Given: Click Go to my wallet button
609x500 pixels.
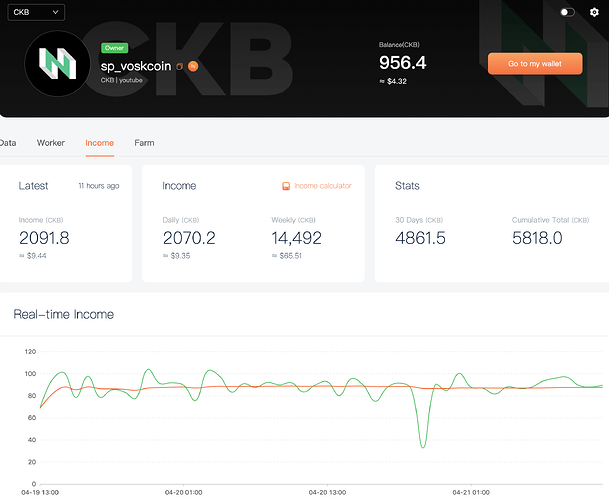Looking at the screenshot, I should pos(535,64).
